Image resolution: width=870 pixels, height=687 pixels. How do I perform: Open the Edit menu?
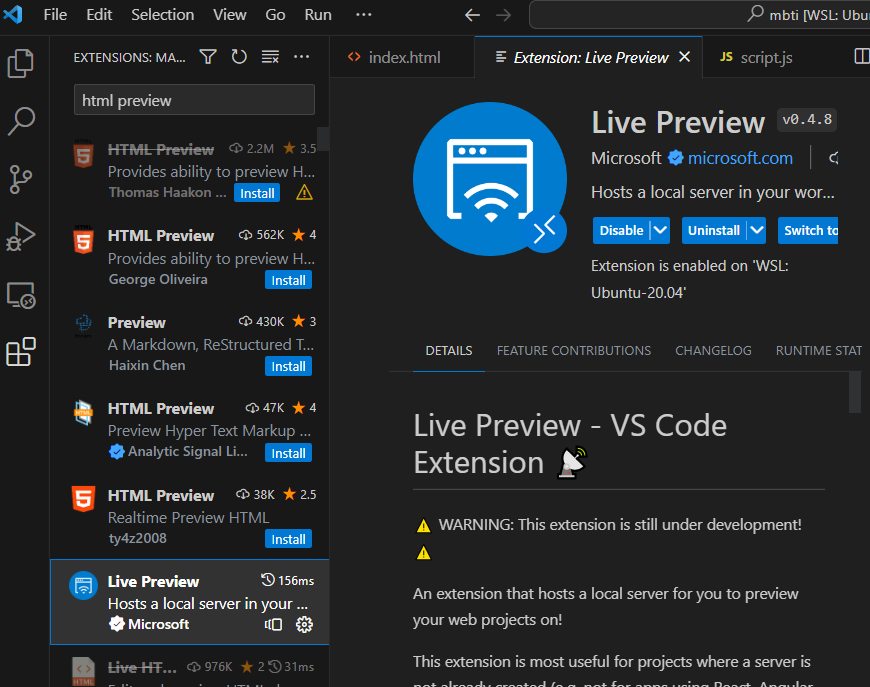pyautogui.click(x=99, y=14)
